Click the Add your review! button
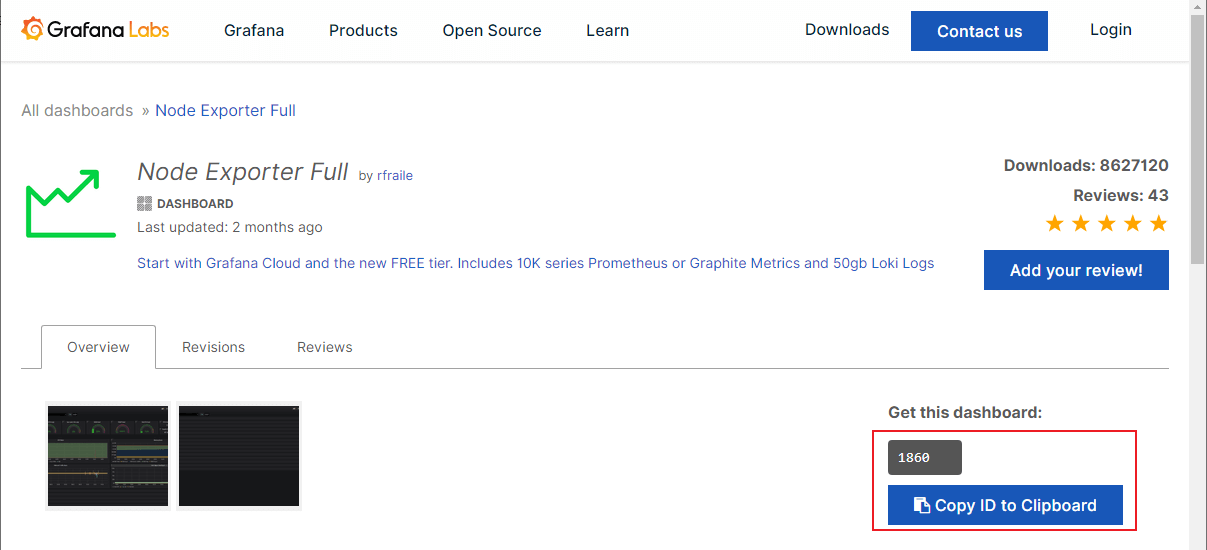Viewport: 1207px width, 550px height. [1076, 270]
